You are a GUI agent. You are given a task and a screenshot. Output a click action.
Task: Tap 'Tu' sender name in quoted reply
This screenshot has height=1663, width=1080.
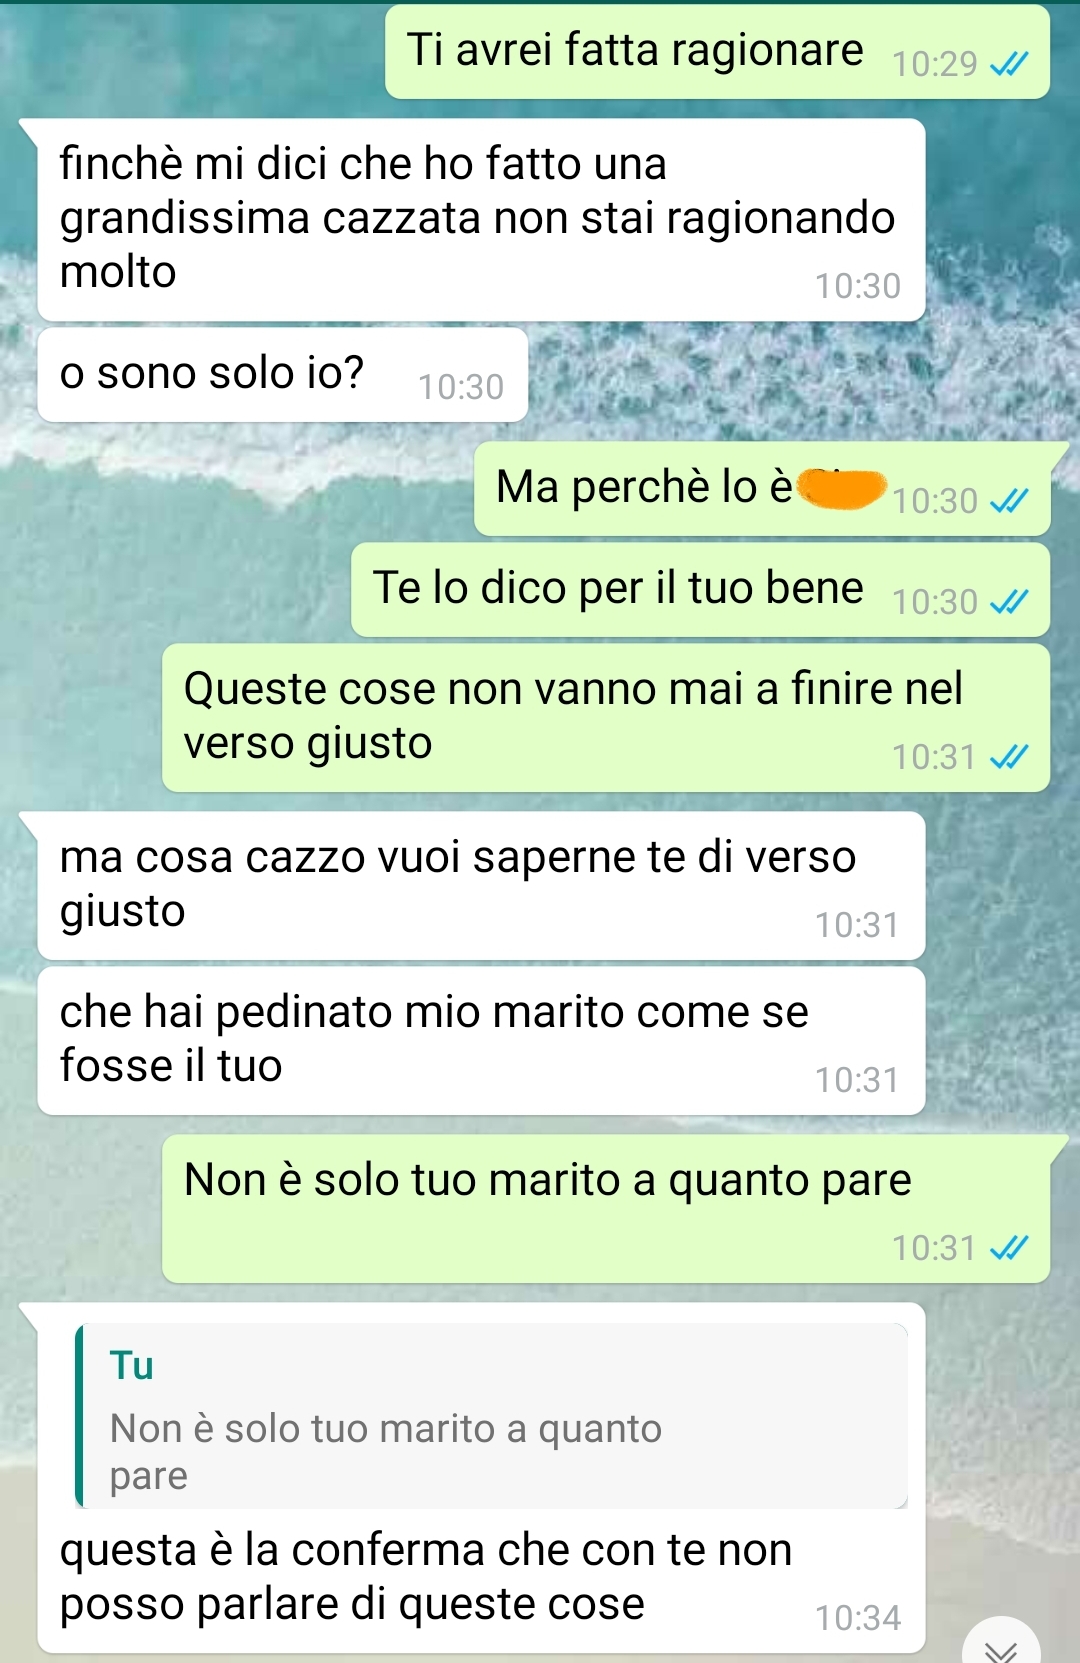tap(132, 1365)
